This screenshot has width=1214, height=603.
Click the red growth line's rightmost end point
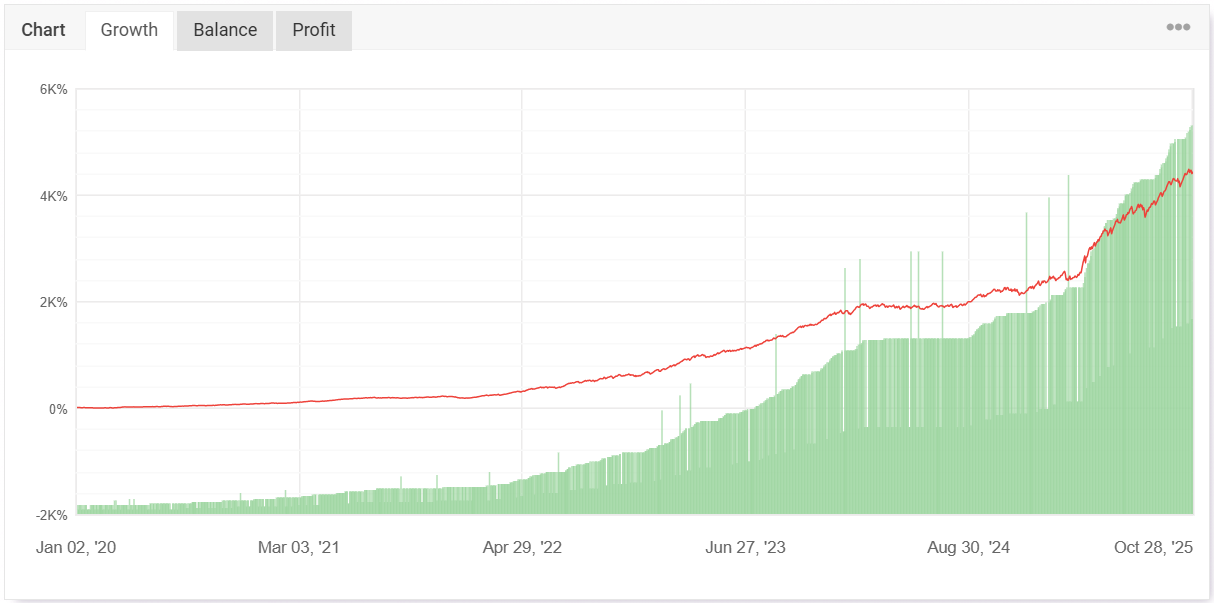coord(1191,174)
